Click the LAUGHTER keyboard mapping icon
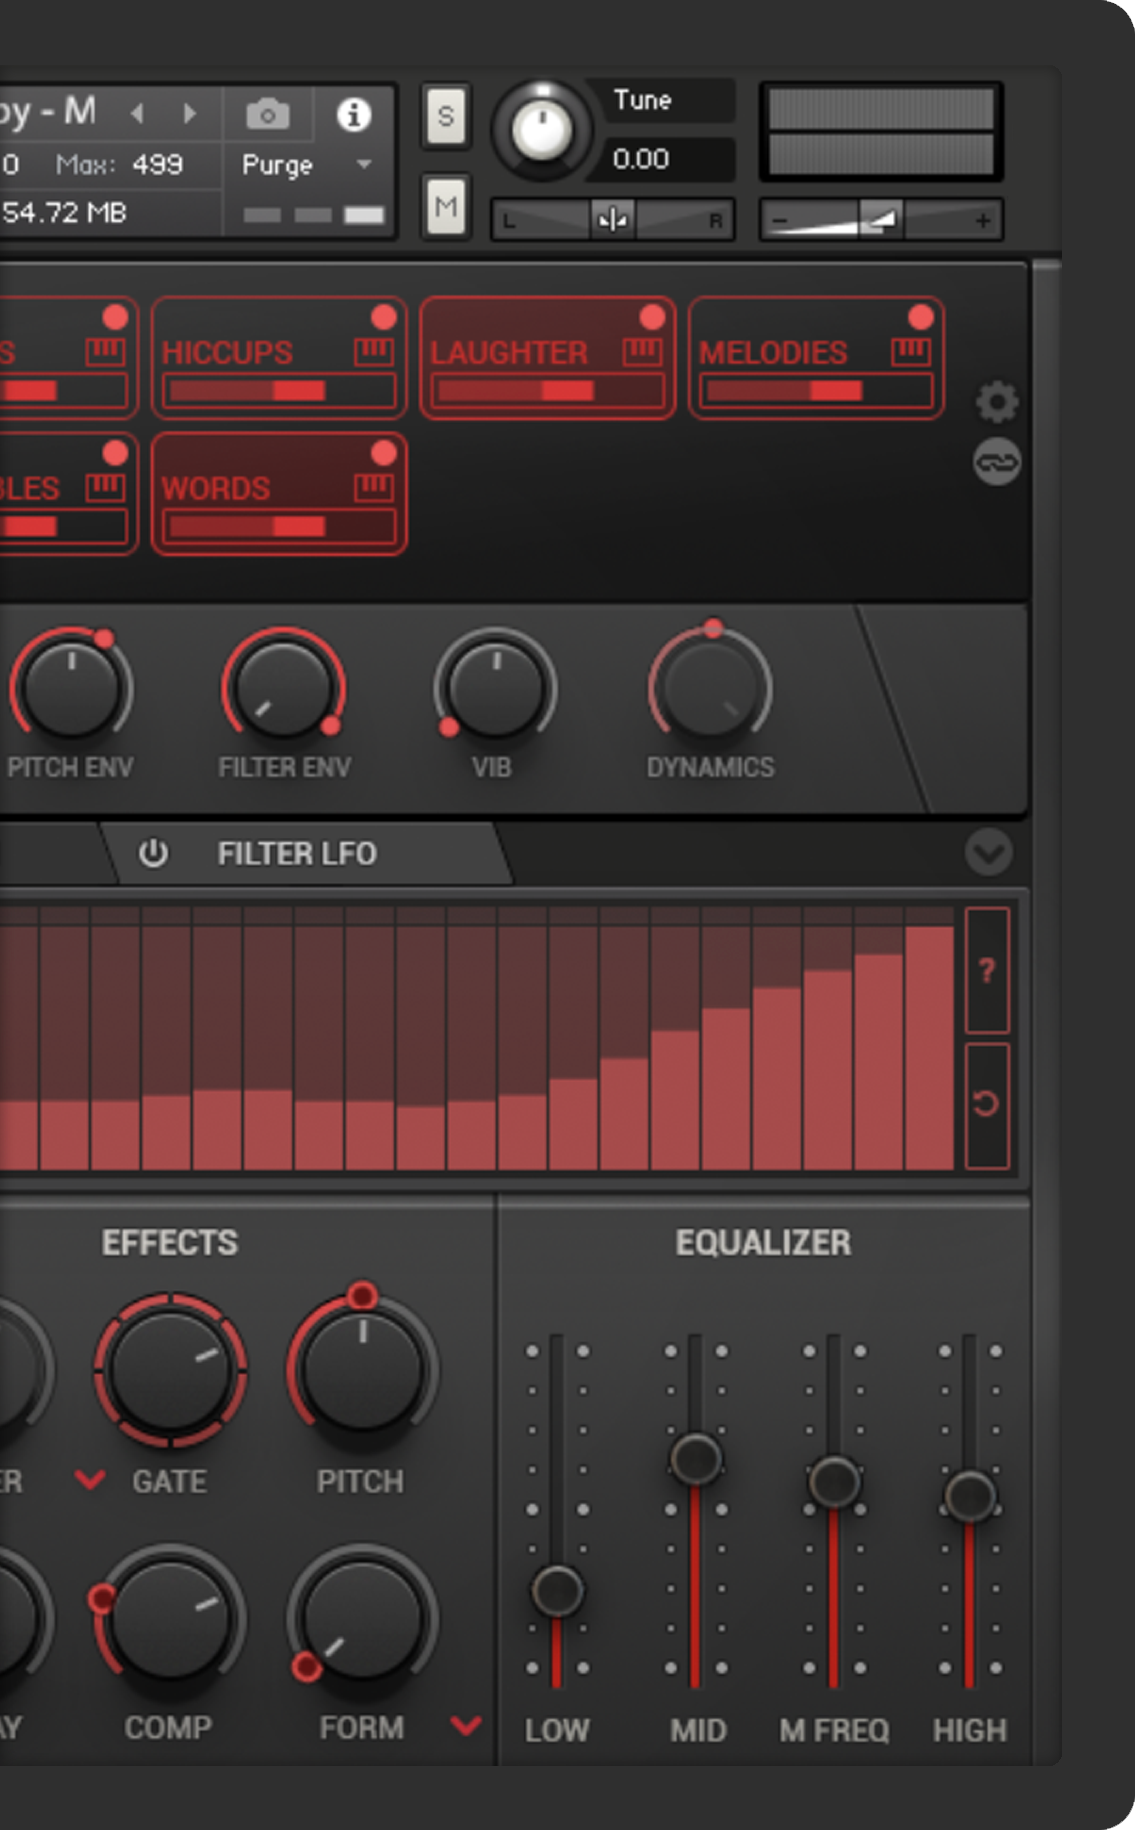The image size is (1135, 1830). (642, 352)
